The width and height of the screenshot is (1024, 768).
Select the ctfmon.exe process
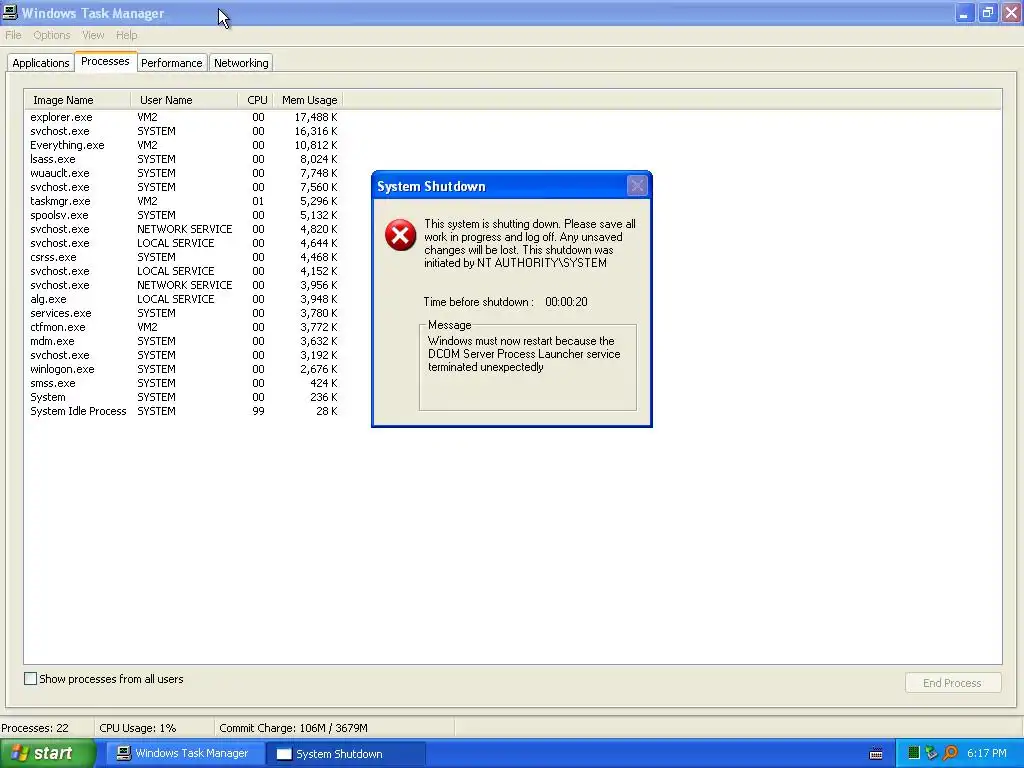(x=184, y=327)
